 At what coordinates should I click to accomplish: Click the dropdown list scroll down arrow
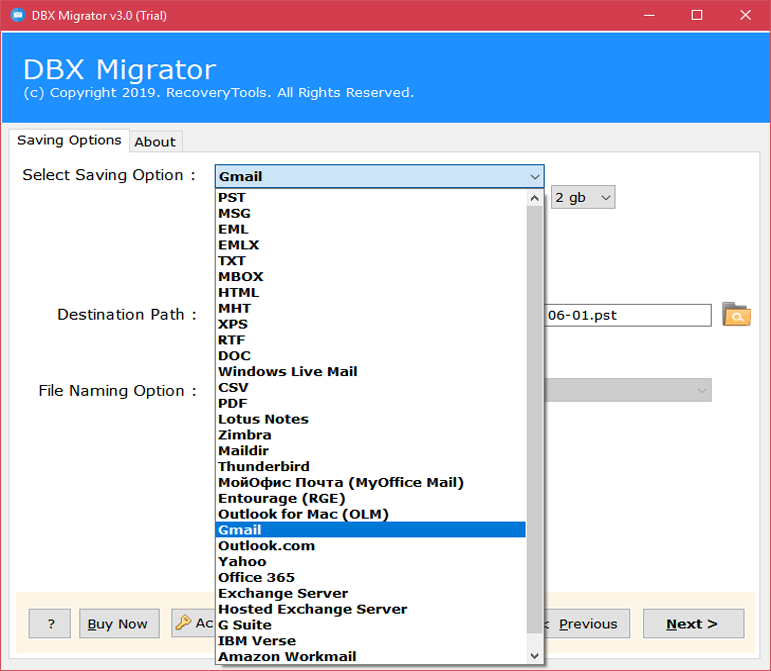click(x=534, y=656)
